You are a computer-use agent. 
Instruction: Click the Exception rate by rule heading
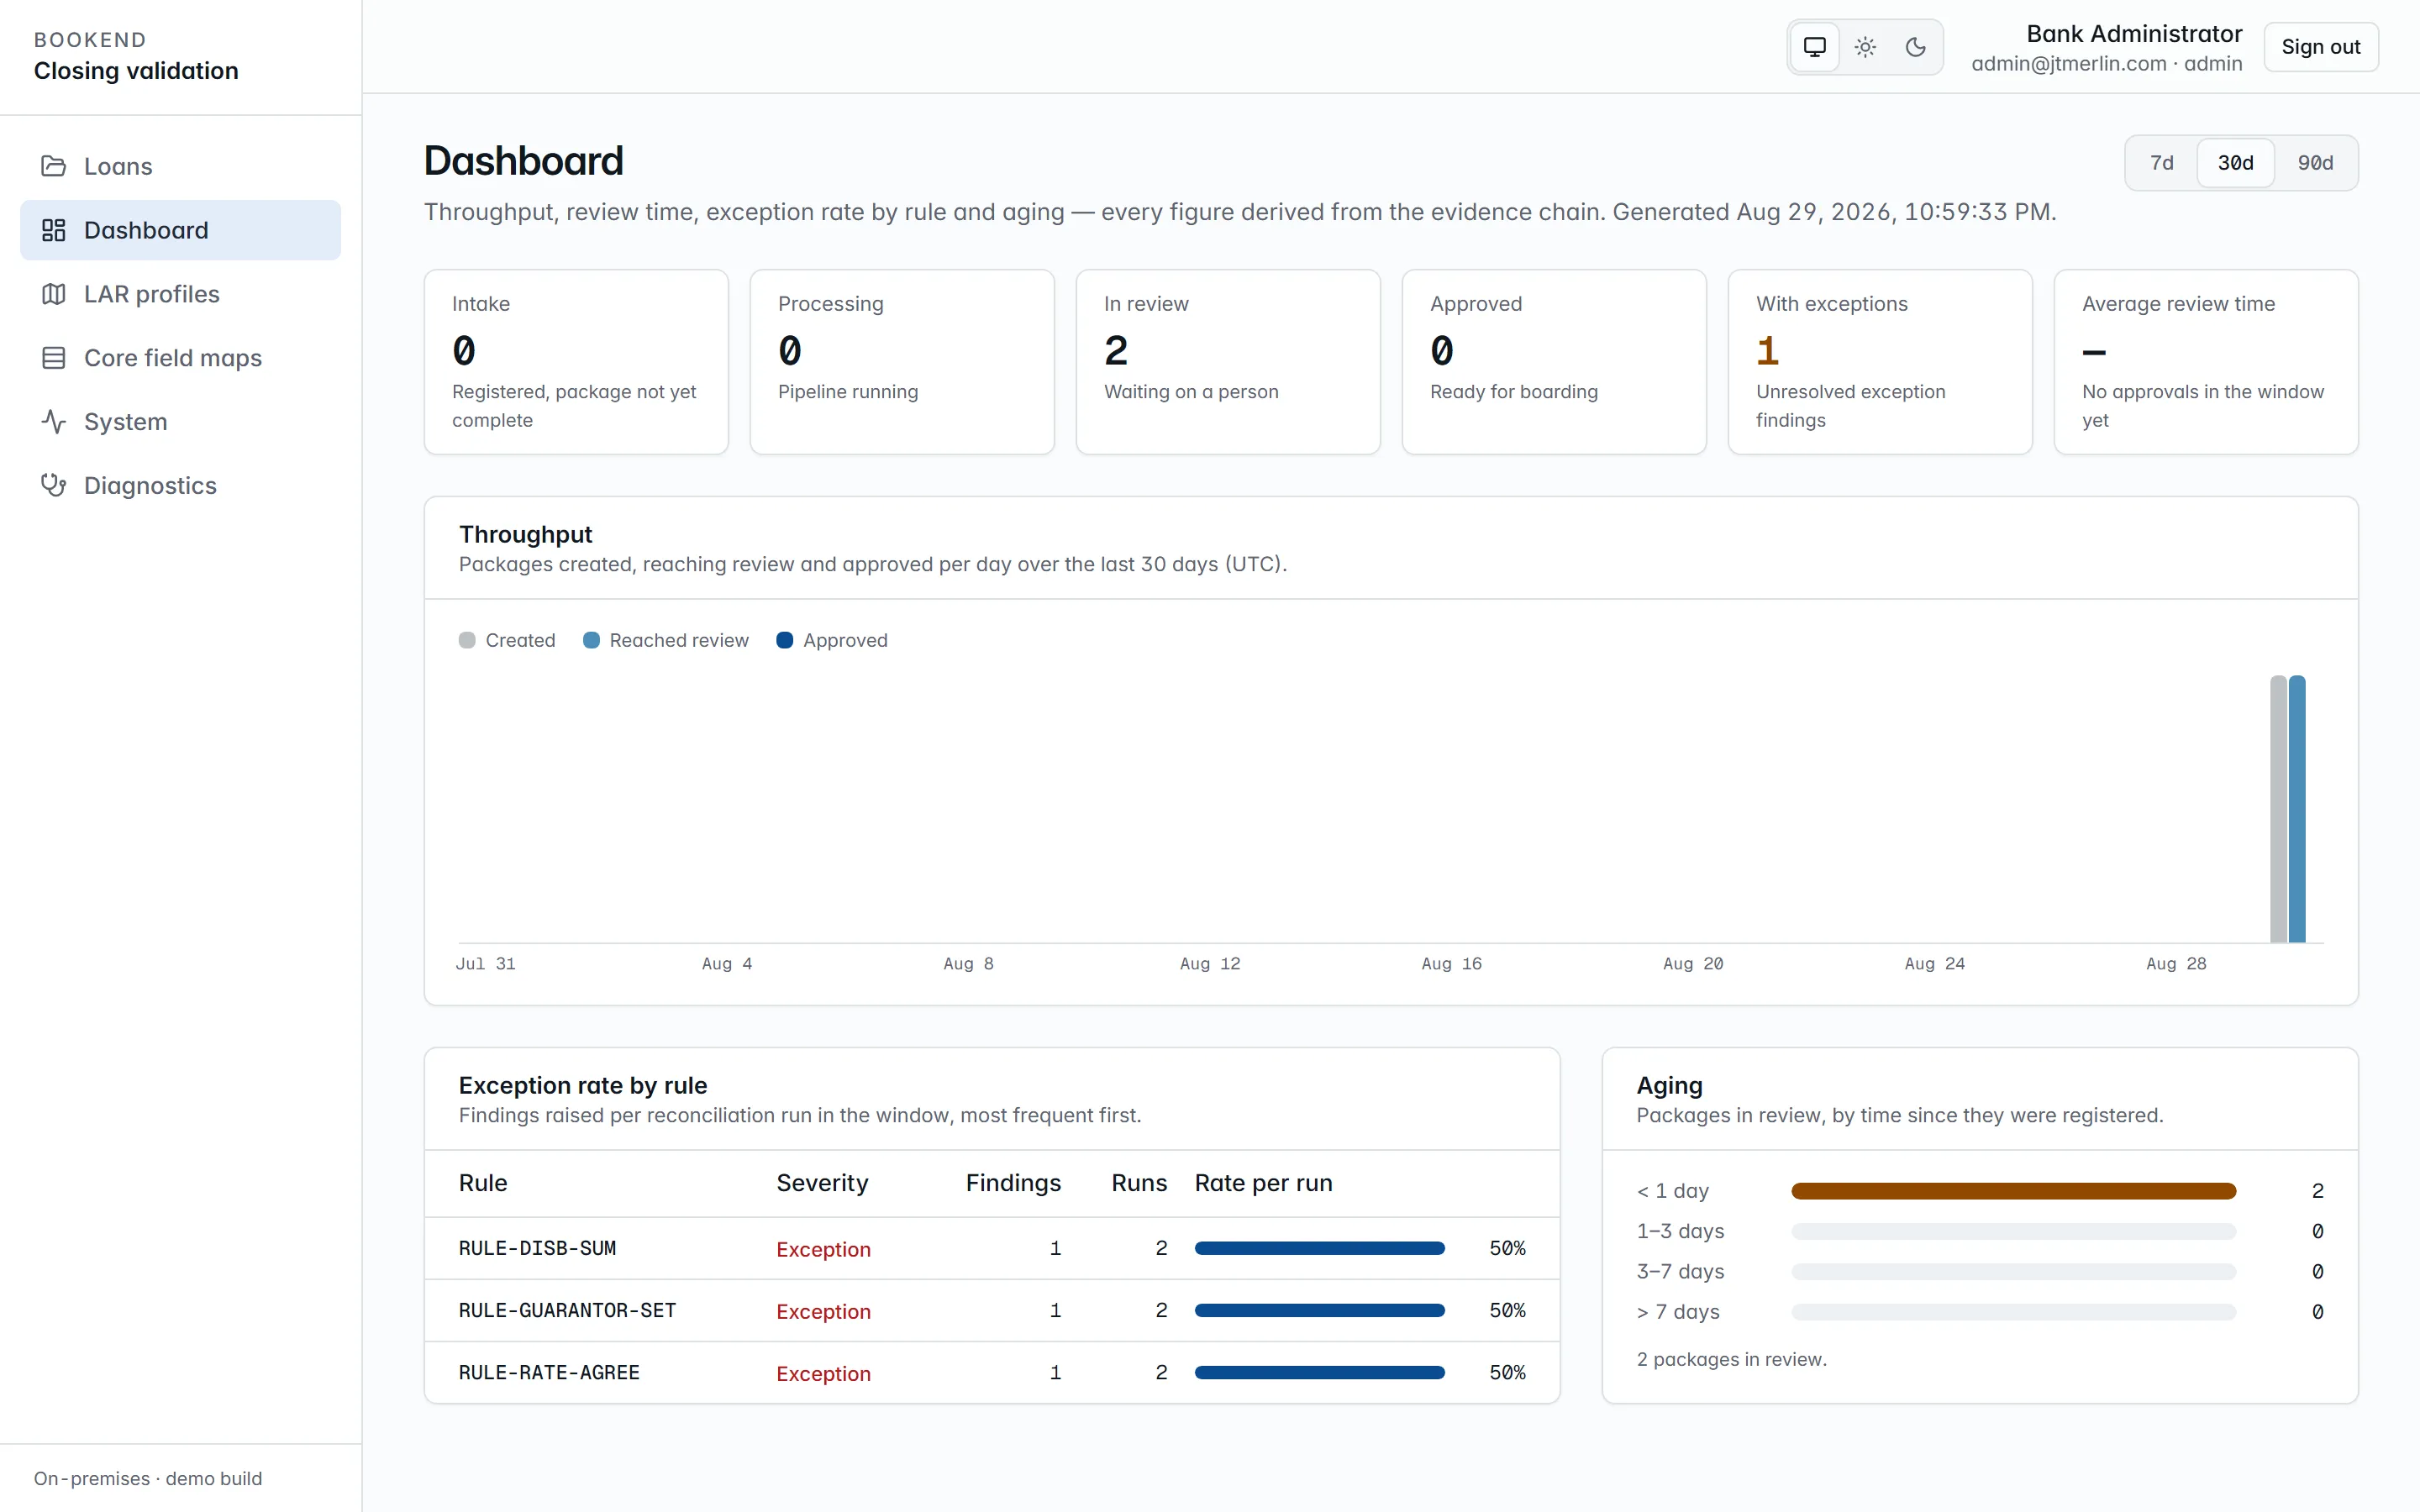point(582,1085)
